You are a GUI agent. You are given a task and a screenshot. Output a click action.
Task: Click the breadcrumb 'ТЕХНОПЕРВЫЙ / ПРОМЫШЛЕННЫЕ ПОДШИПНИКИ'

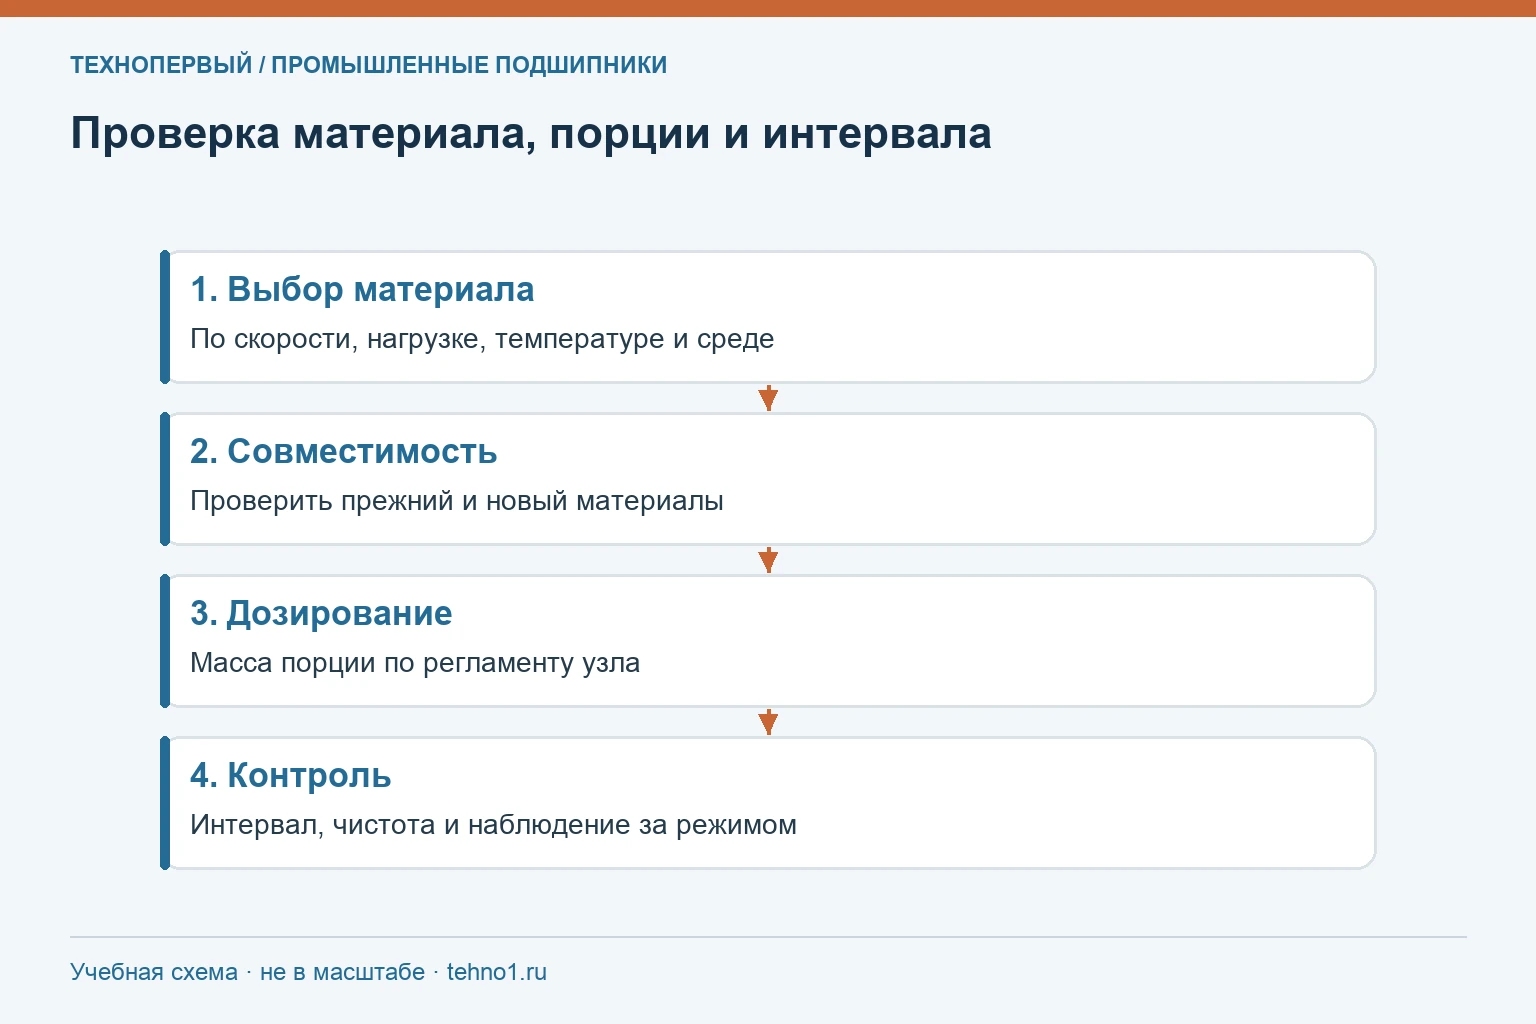click(x=368, y=65)
